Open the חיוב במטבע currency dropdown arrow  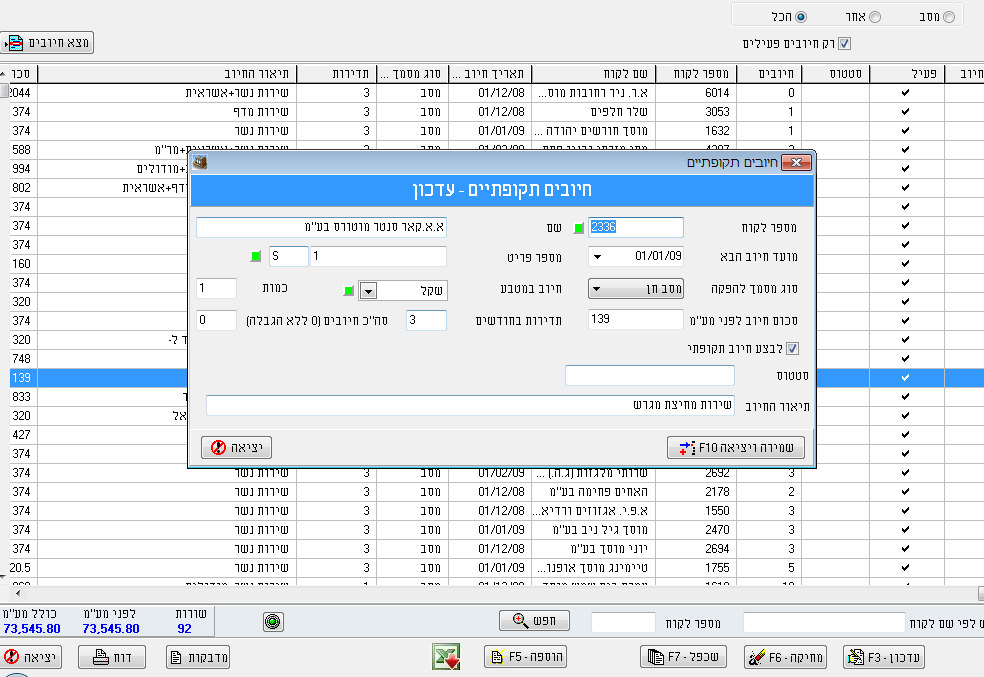(x=368, y=291)
